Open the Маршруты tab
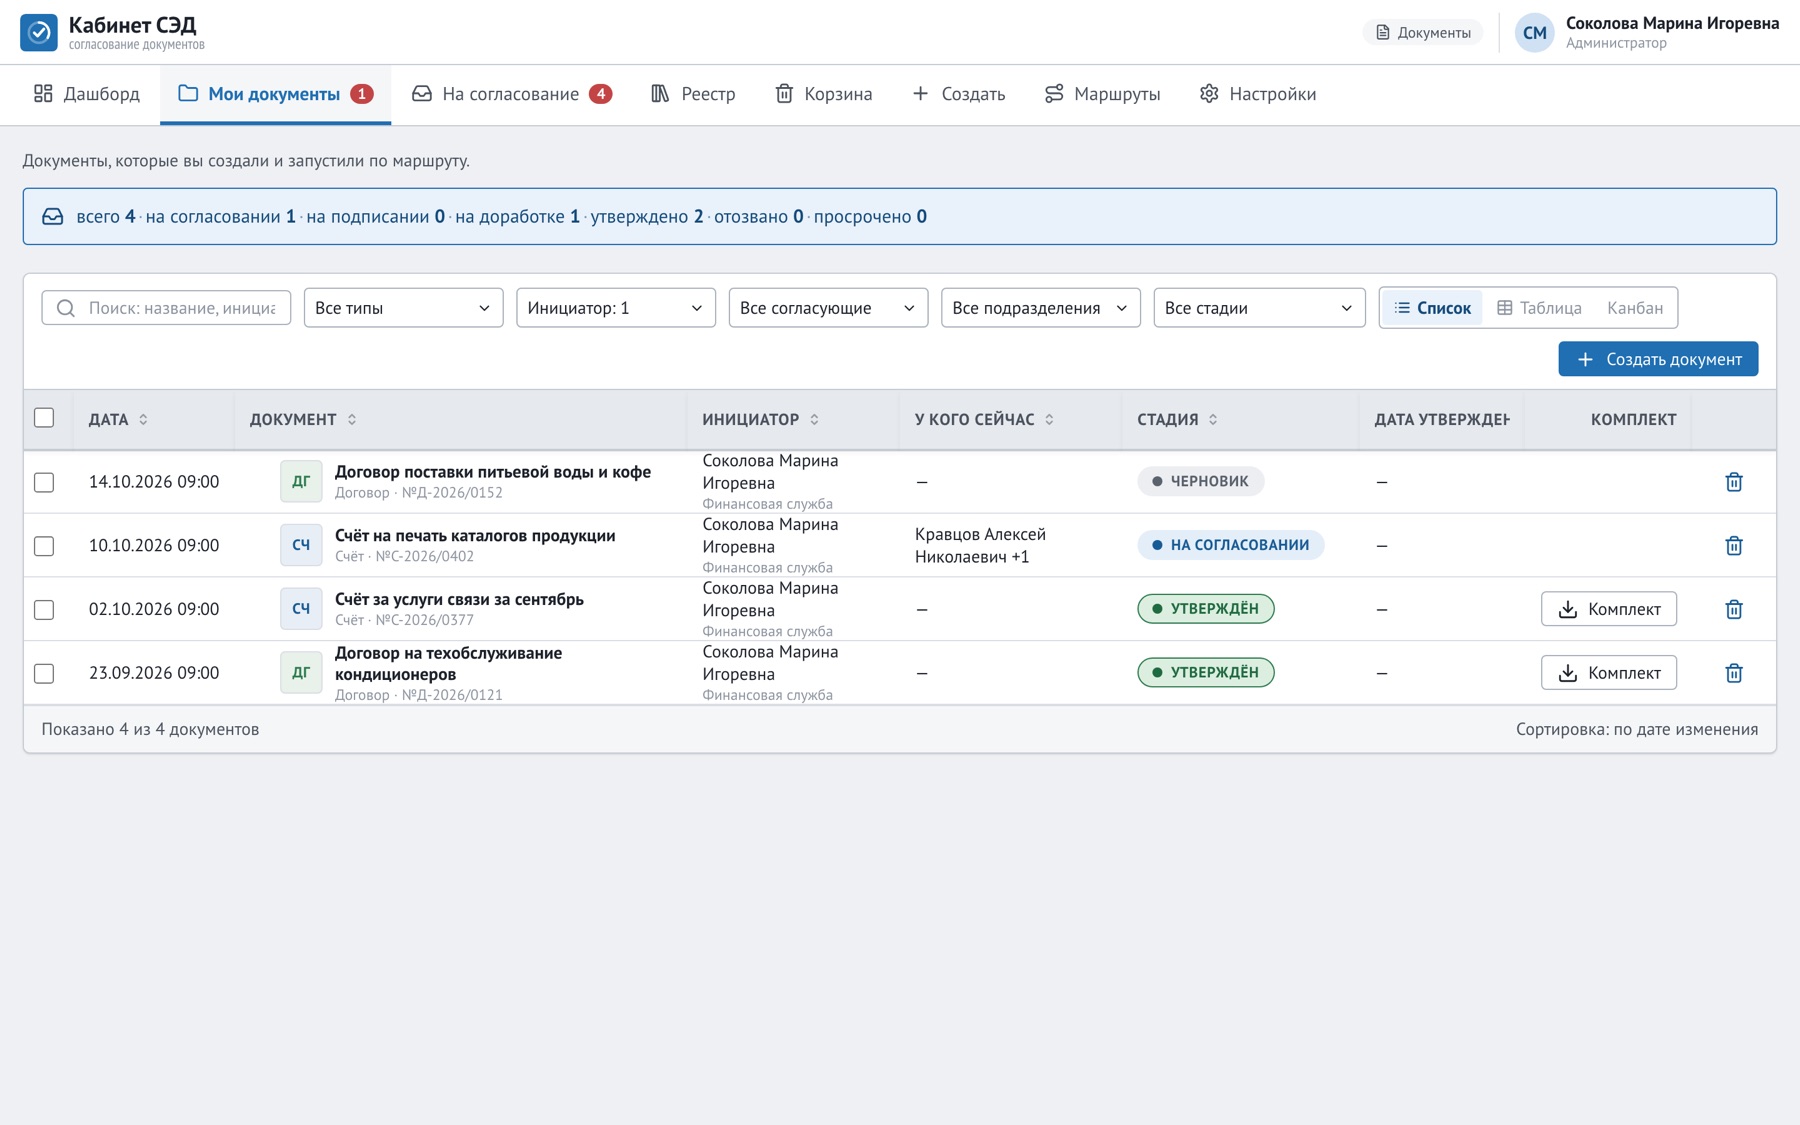The width and height of the screenshot is (1800, 1125). 1102,94
